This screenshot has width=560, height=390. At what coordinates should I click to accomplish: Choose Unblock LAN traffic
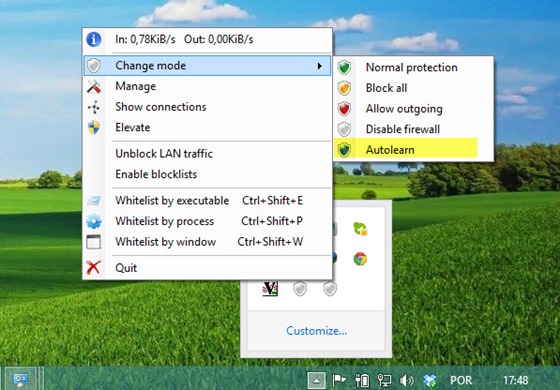[164, 154]
